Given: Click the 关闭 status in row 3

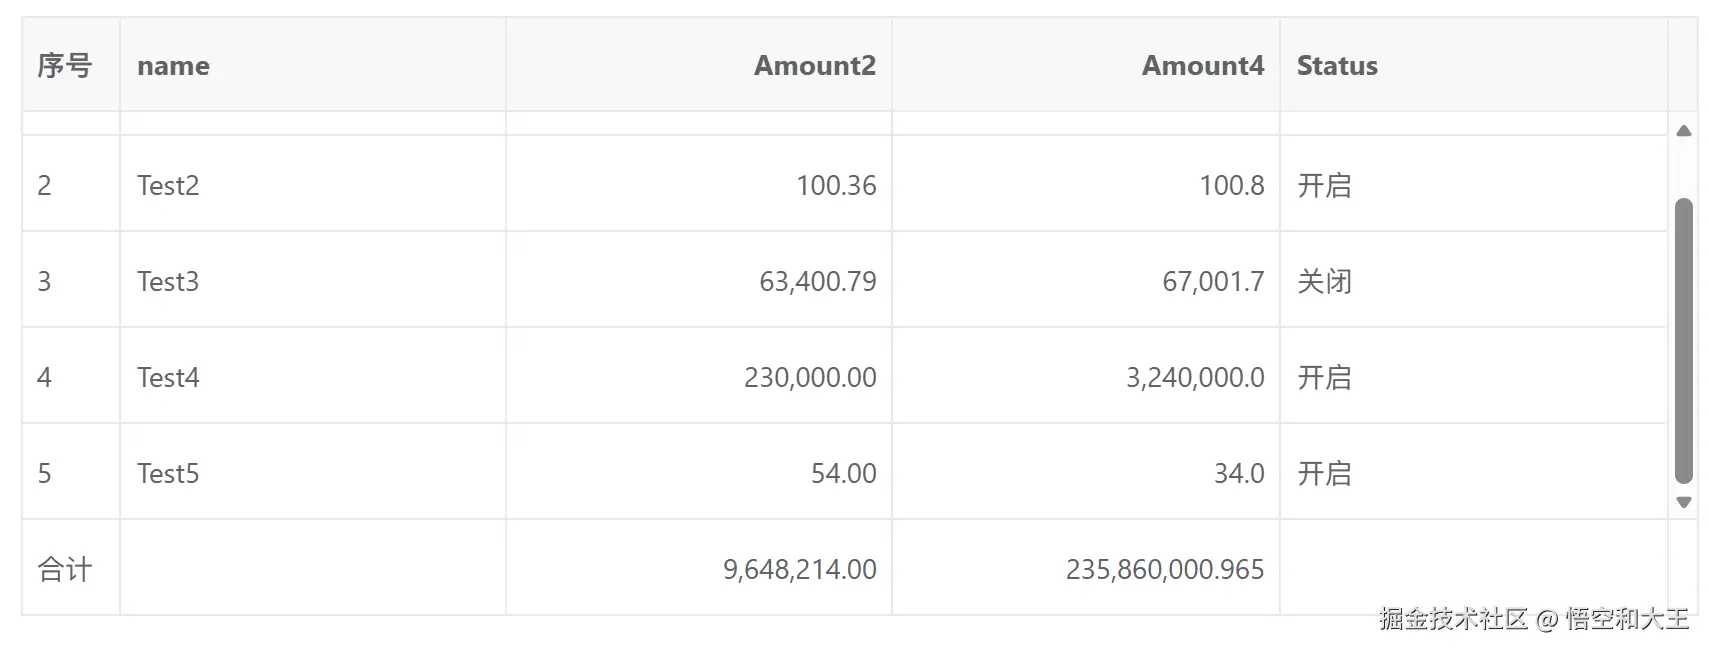Looking at the screenshot, I should click(1323, 282).
